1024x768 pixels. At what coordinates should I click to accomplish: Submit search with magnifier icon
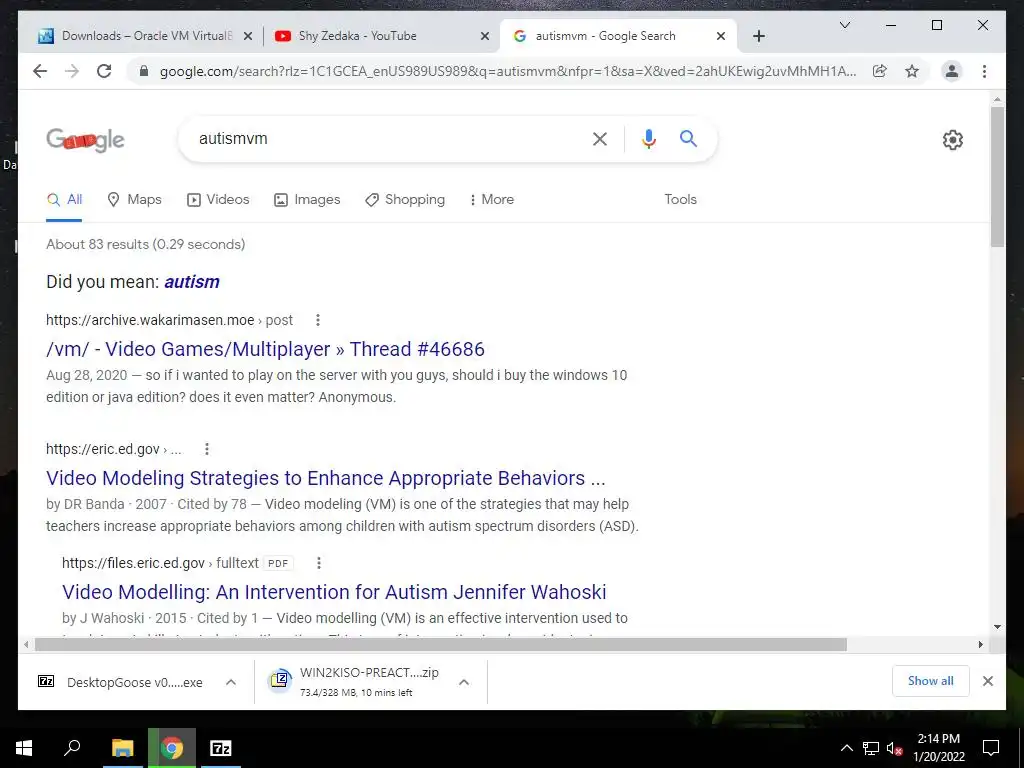[688, 138]
